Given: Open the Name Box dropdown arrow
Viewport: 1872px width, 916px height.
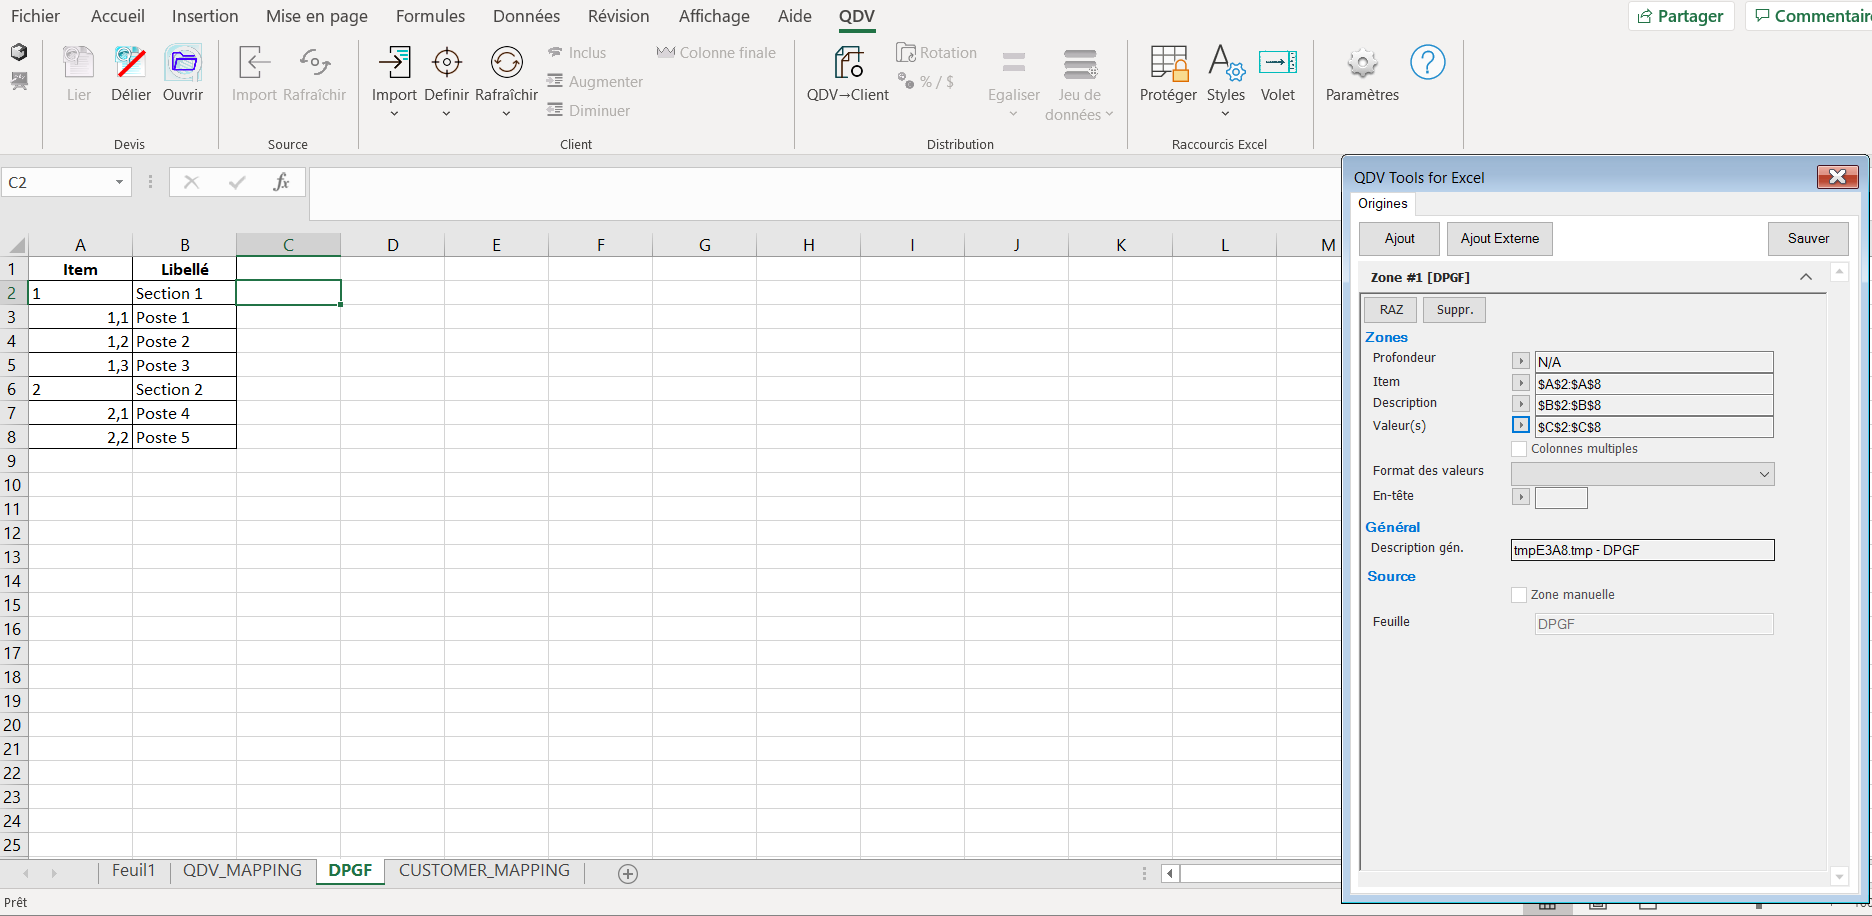Looking at the screenshot, I should coord(119,182).
